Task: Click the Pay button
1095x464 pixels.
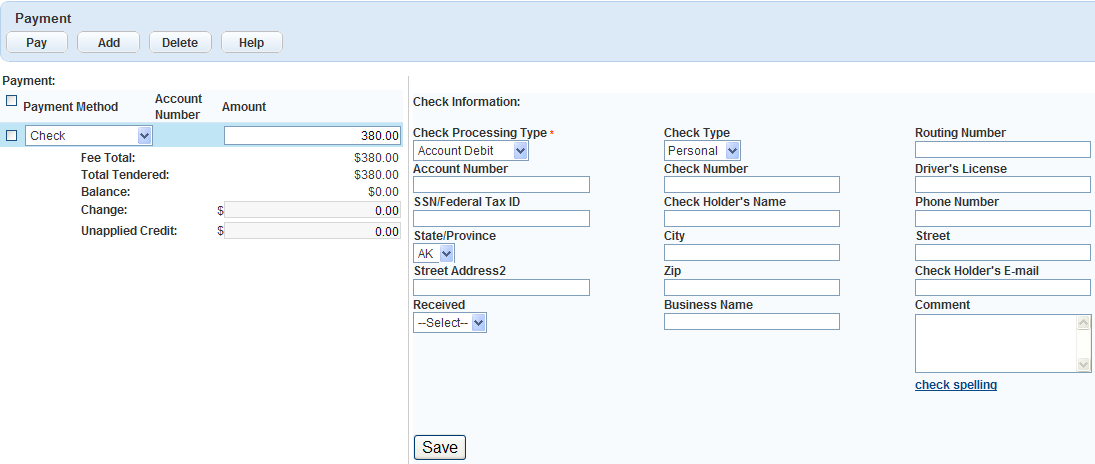Action: click(37, 43)
